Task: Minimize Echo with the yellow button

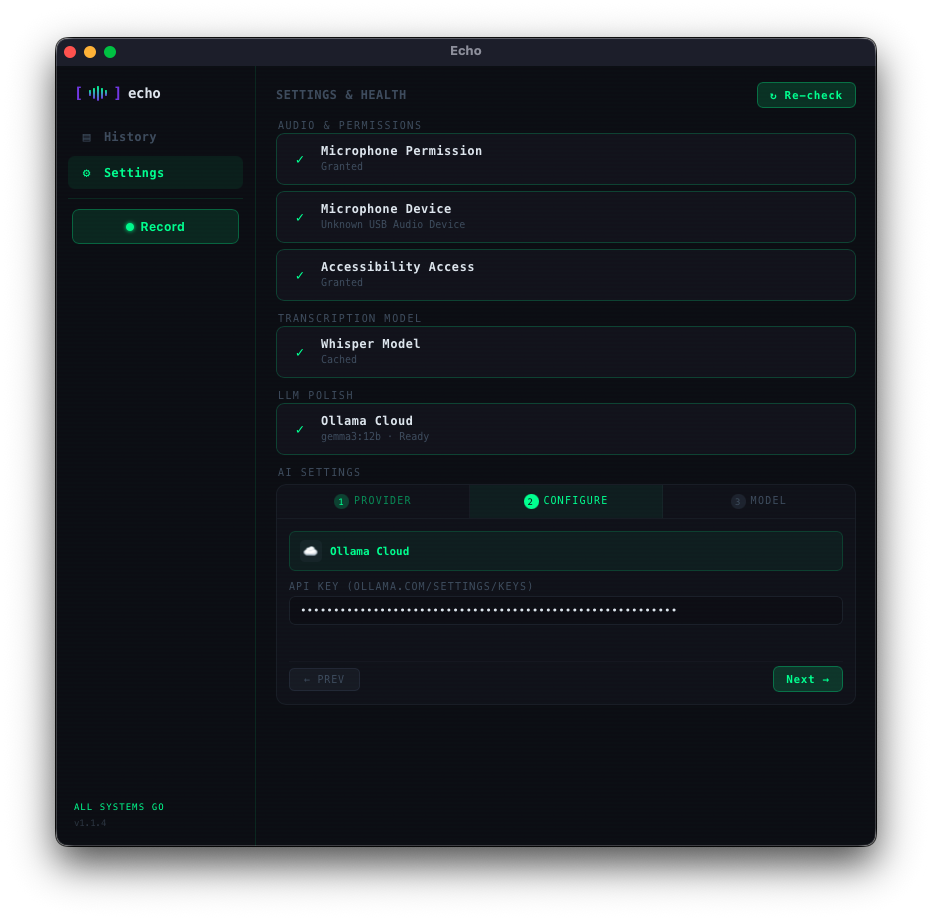Action: (x=90, y=52)
